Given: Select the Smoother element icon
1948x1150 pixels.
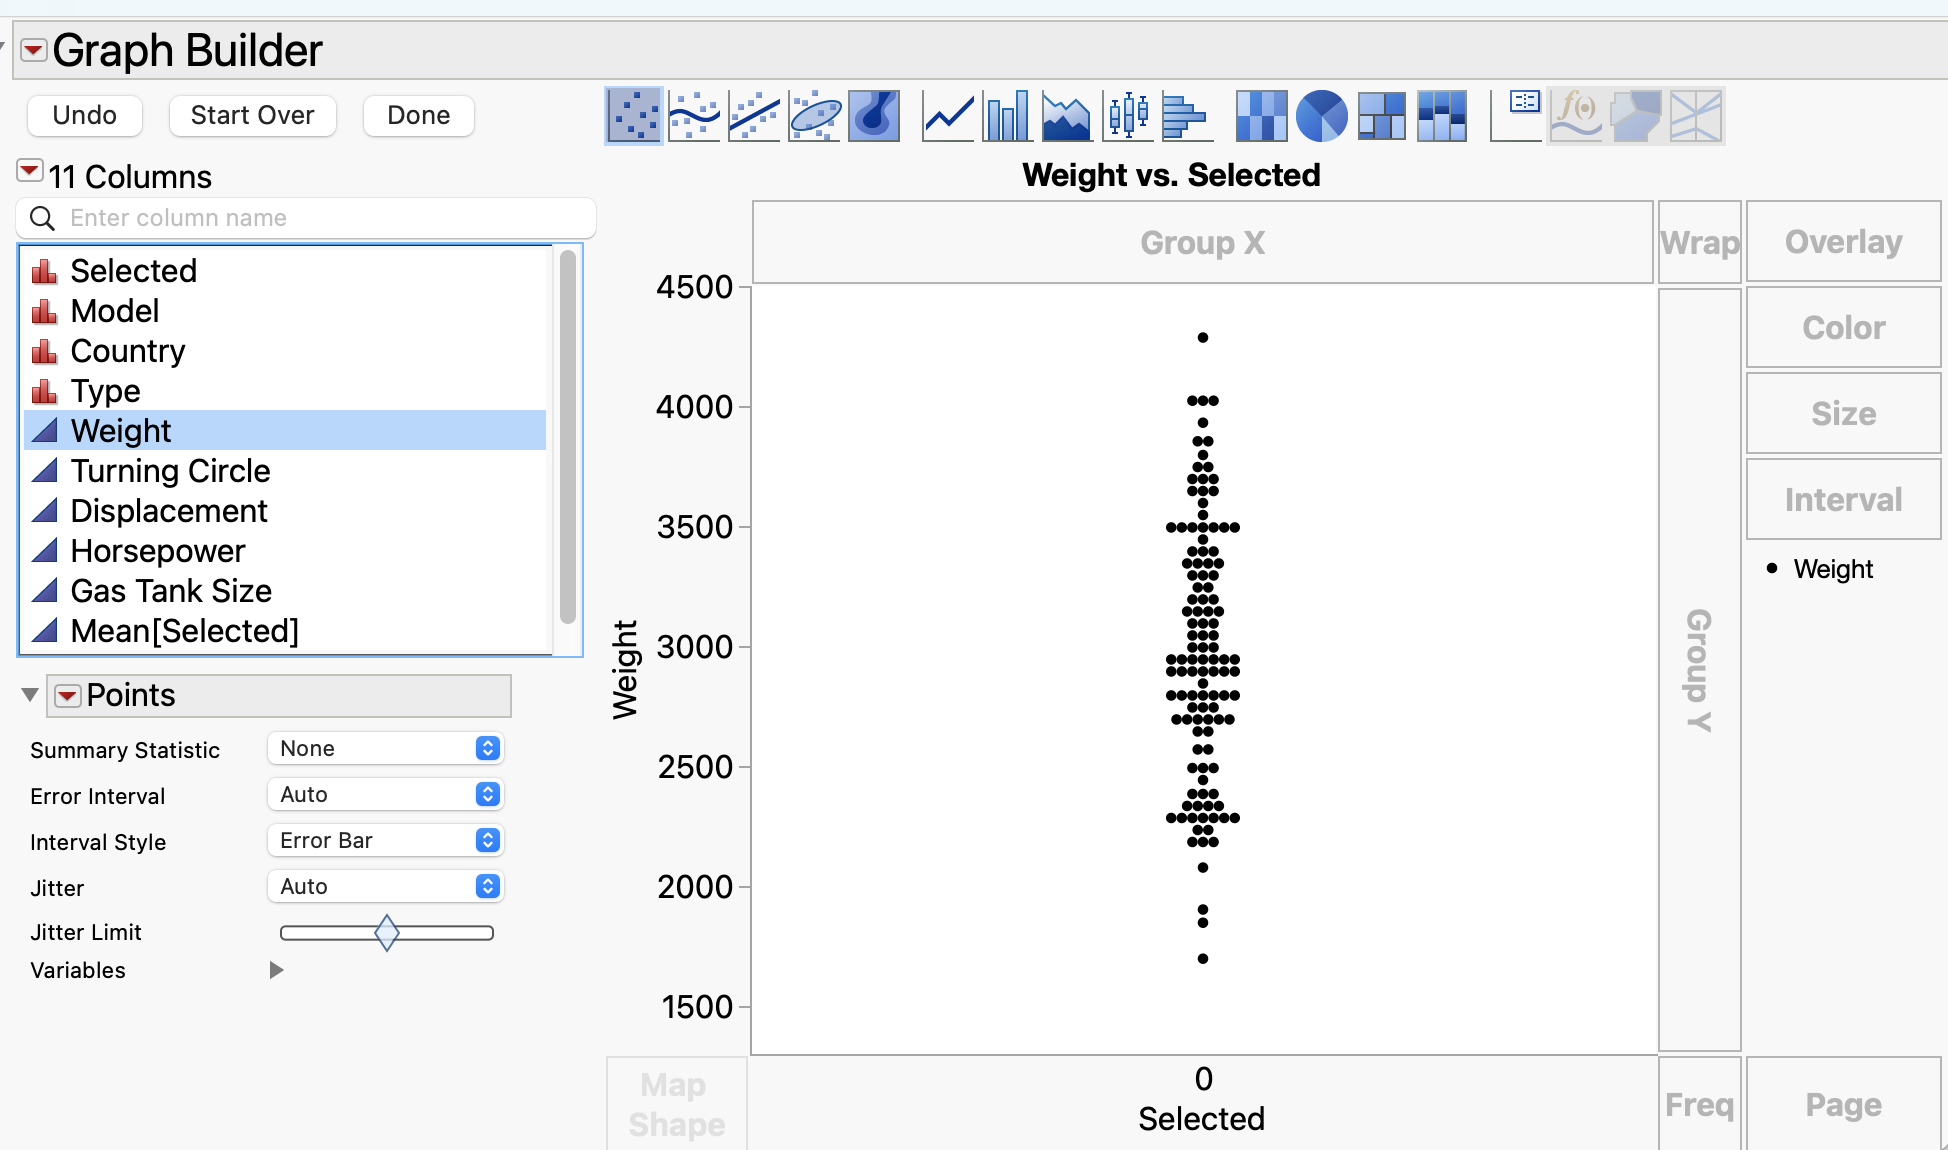Looking at the screenshot, I should coord(694,116).
